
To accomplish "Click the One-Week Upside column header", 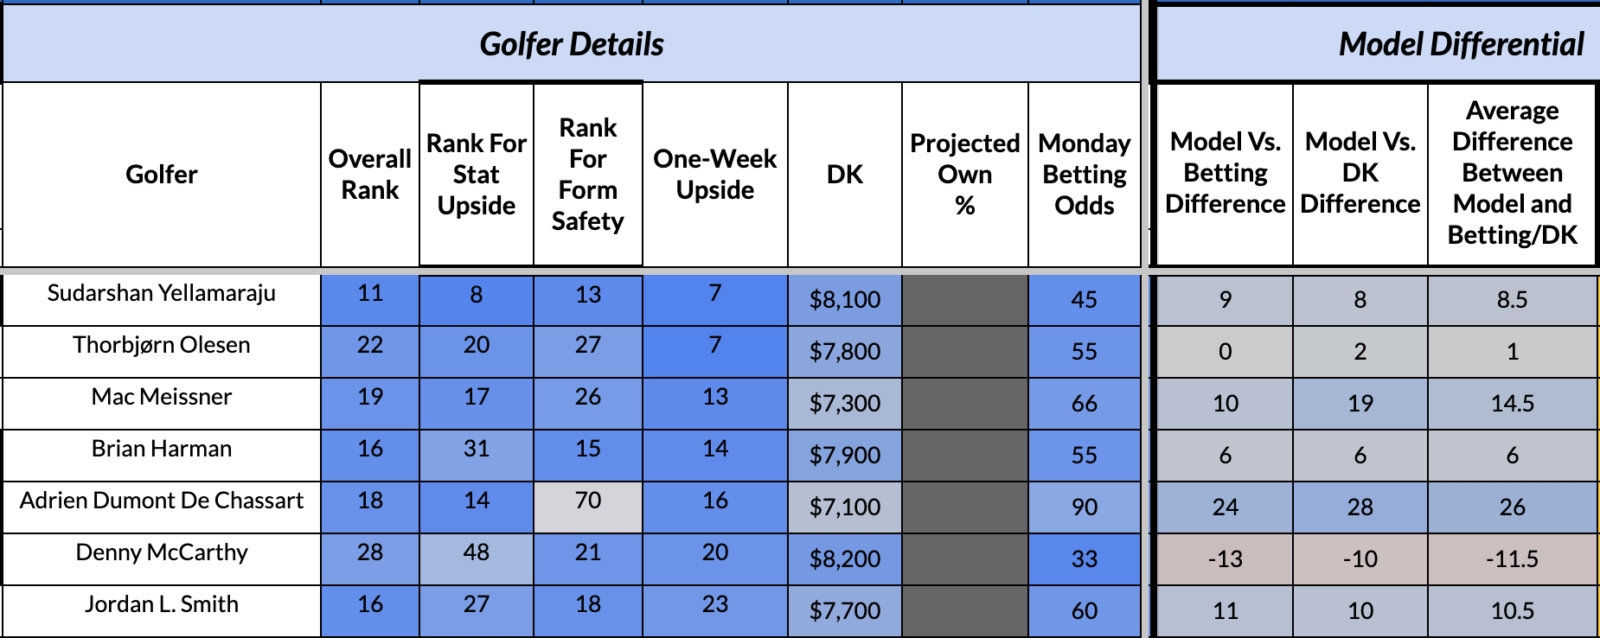I will tap(715, 175).
